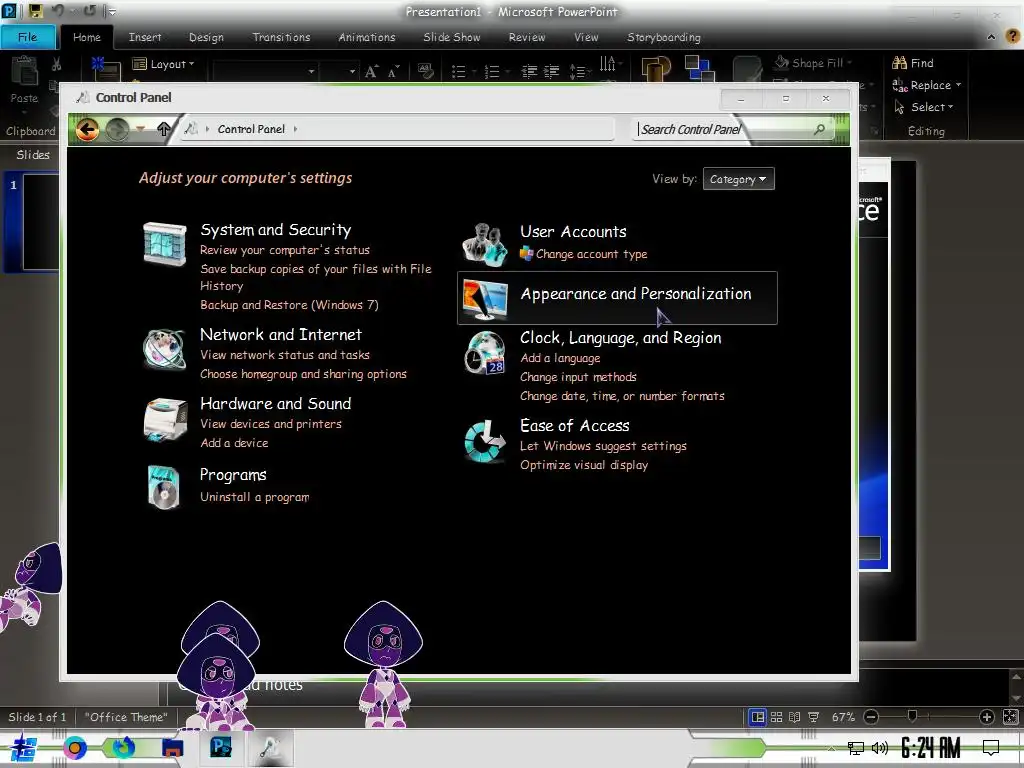Click the Decrease Font Size icon
Image resolution: width=1024 pixels, height=768 pixels.
(393, 72)
